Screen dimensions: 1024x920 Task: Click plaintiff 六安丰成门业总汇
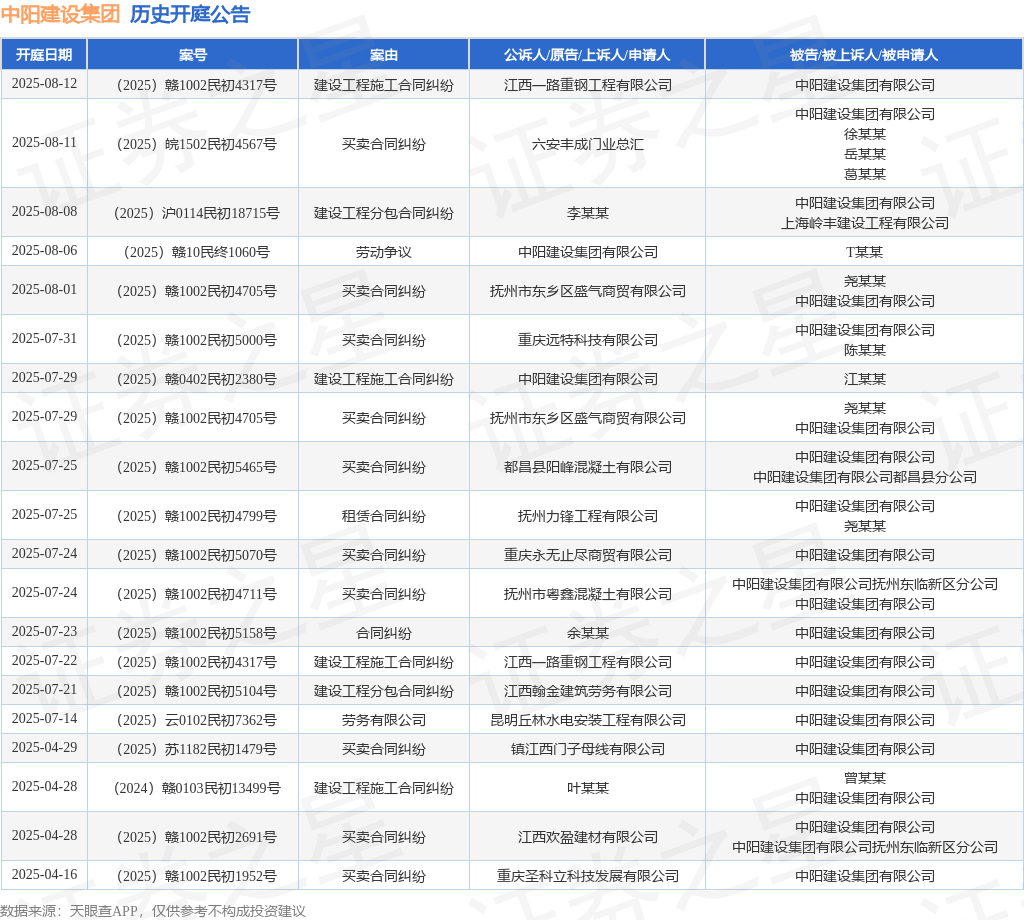pyautogui.click(x=587, y=144)
